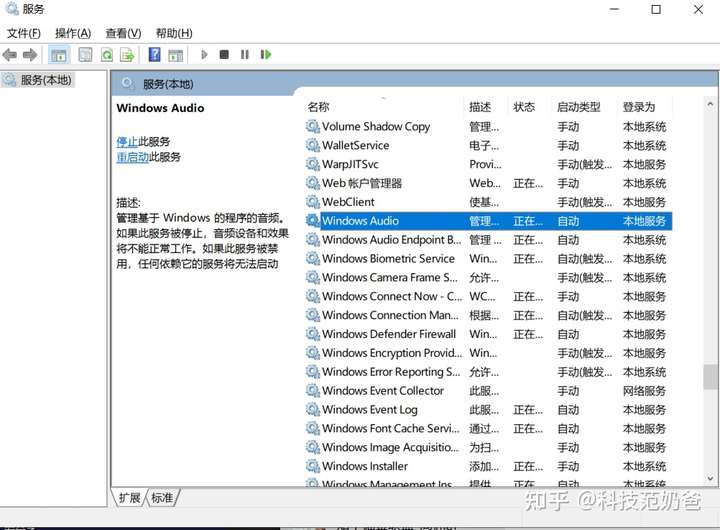Click 网络服务 in Windows Event Collector row
Viewport: 720px width, 530px height.
[644, 391]
